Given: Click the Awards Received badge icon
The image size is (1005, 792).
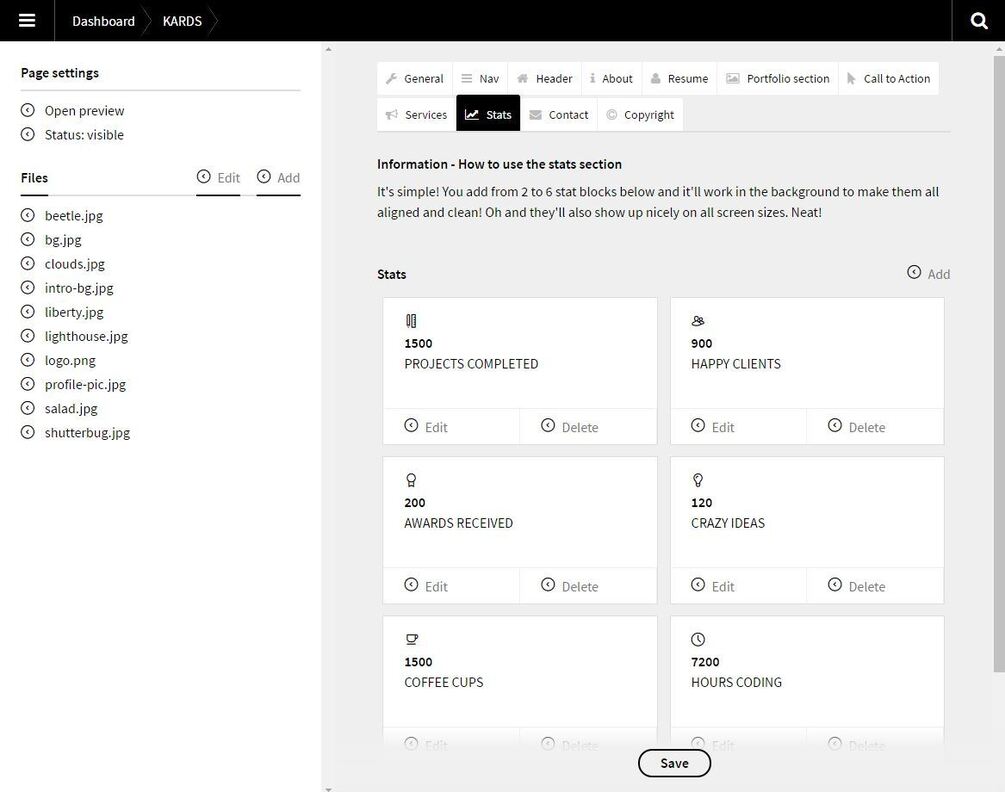Looking at the screenshot, I should (411, 480).
